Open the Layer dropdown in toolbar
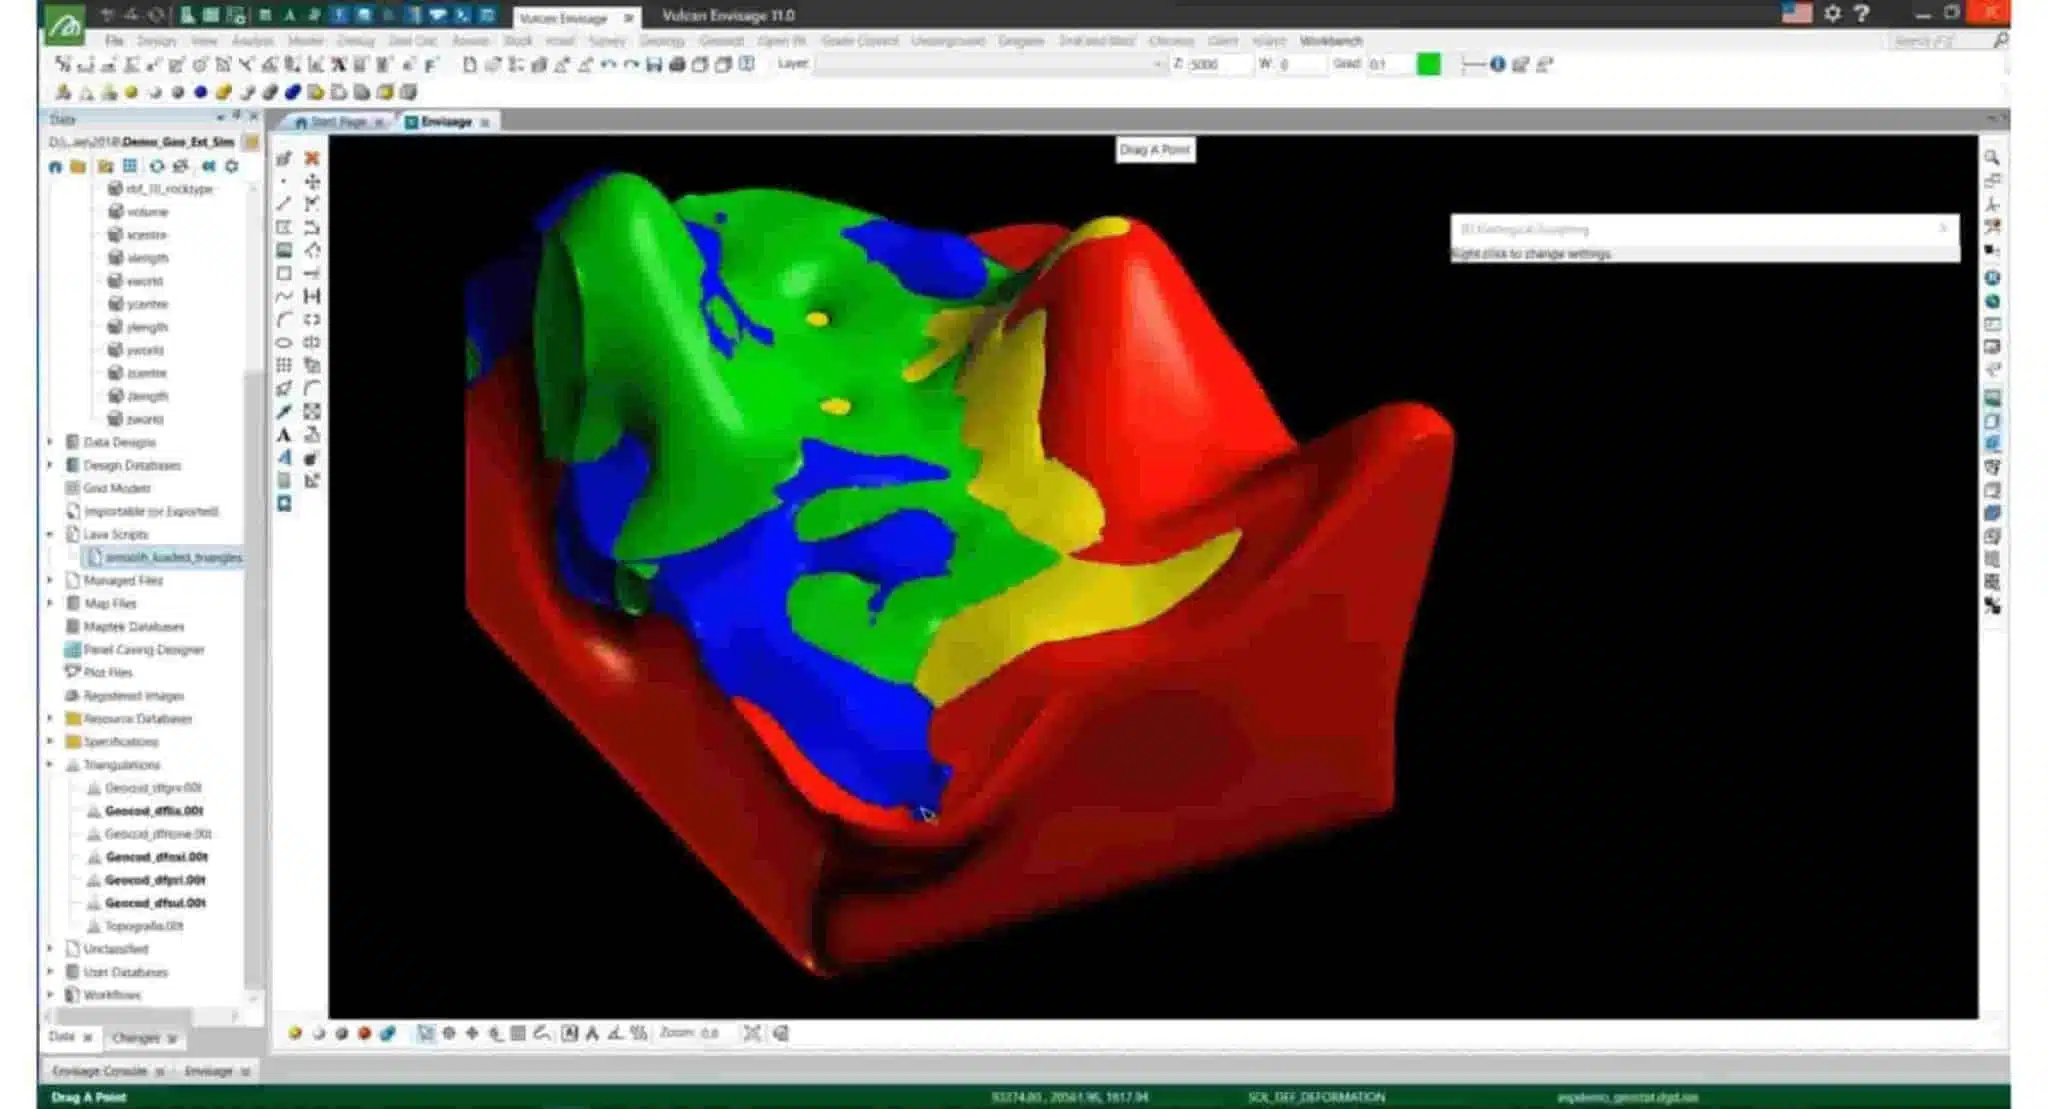This screenshot has width=2048, height=1109. tap(1158, 64)
